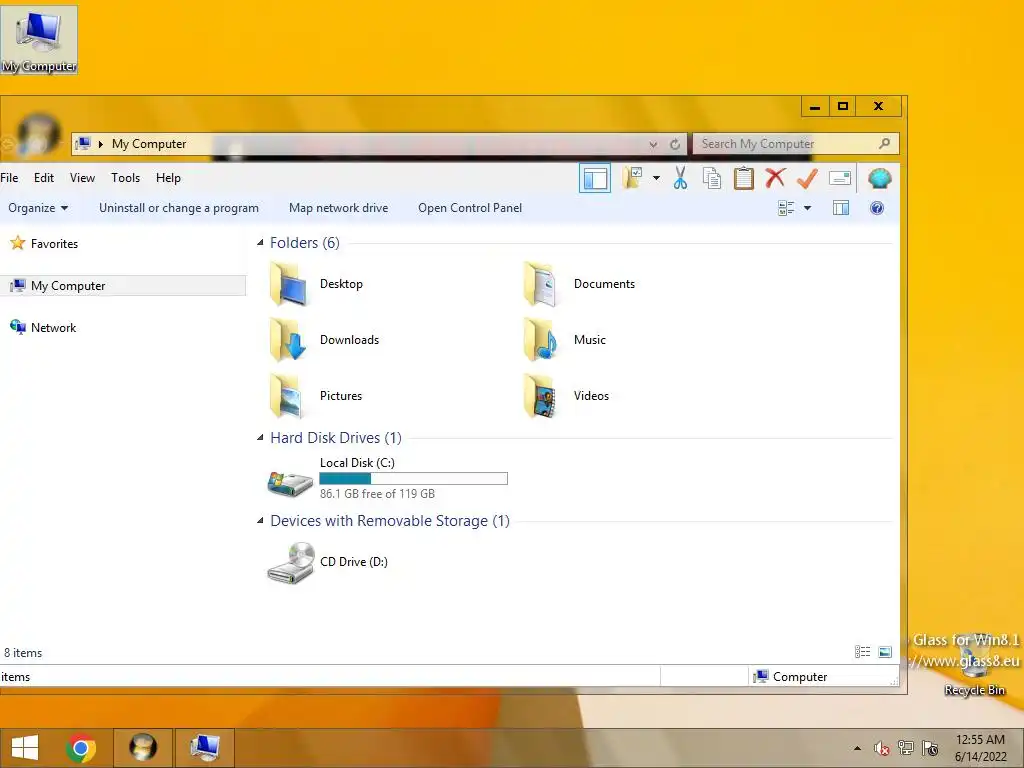1024x768 pixels.
Task: Collapse Devices with Removable Storage group
Action: 260,520
